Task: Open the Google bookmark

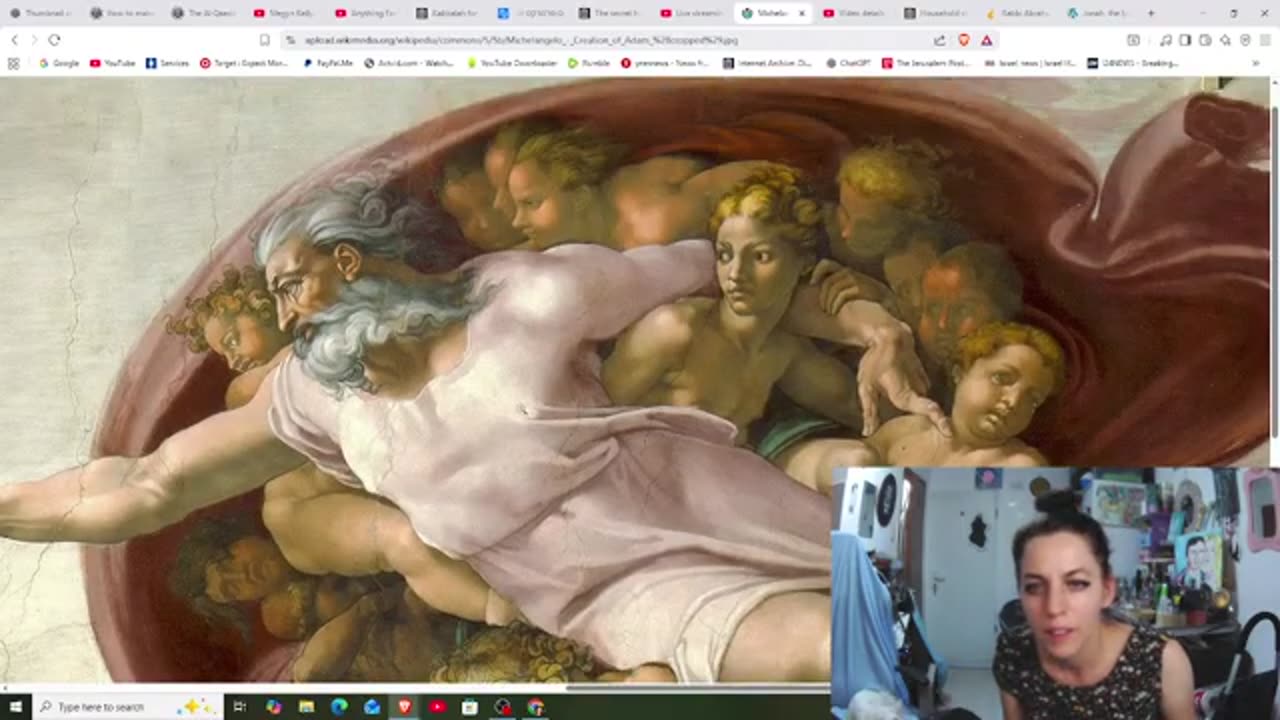Action: (59, 63)
